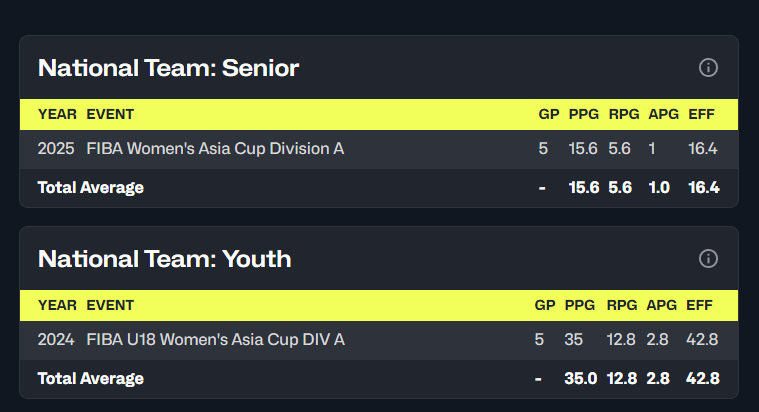Click the National Team: Senior heading
Image resolution: width=759 pixels, height=412 pixels.
[168, 68]
